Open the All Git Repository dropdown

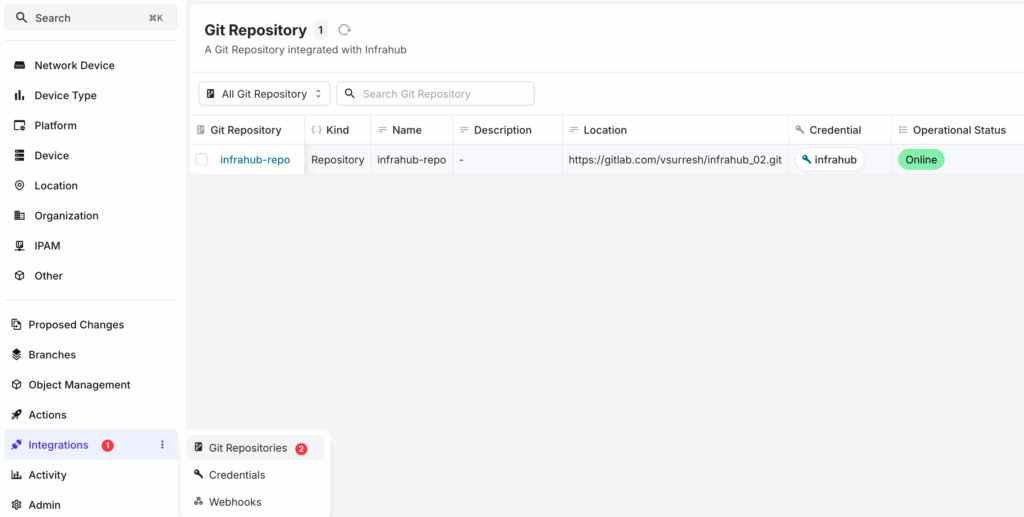(x=264, y=93)
